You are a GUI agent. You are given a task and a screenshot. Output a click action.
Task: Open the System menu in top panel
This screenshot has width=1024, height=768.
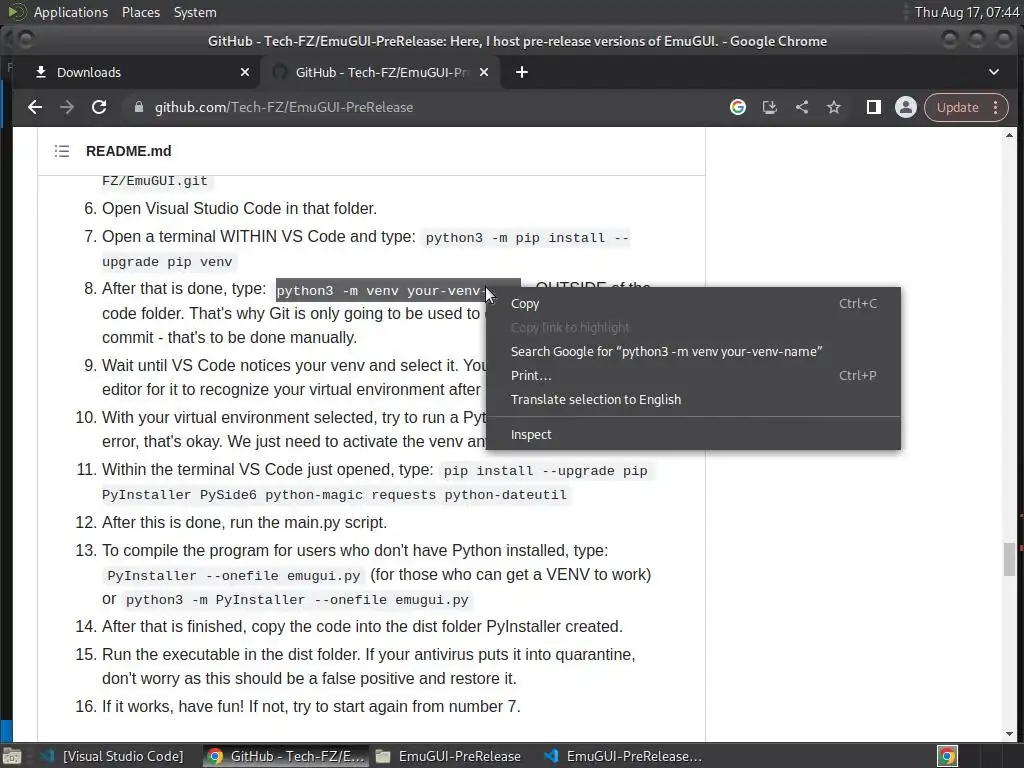point(195,12)
